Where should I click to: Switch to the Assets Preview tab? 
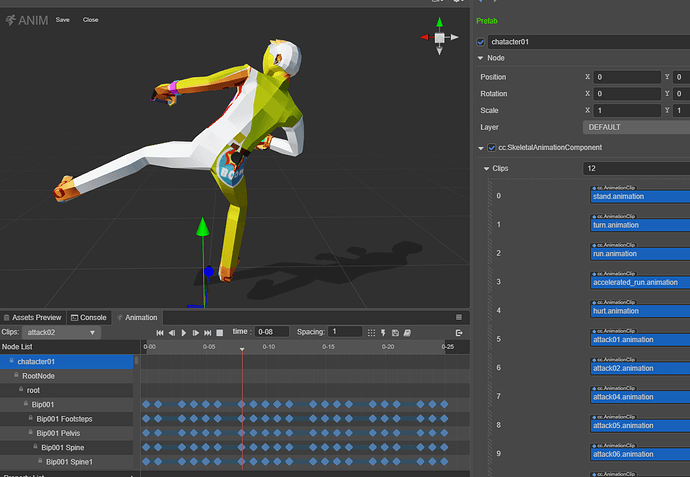(32, 317)
